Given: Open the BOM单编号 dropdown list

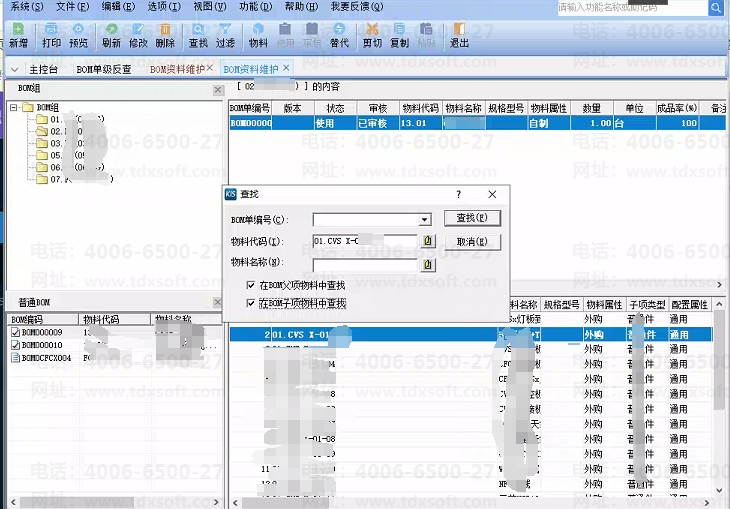Looking at the screenshot, I should click(425, 219).
